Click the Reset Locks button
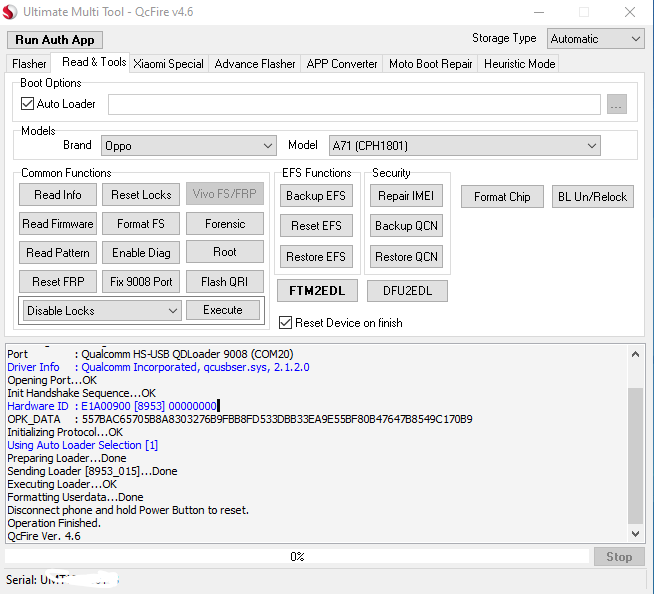Viewport: 654px width, 594px height. [x=141, y=195]
